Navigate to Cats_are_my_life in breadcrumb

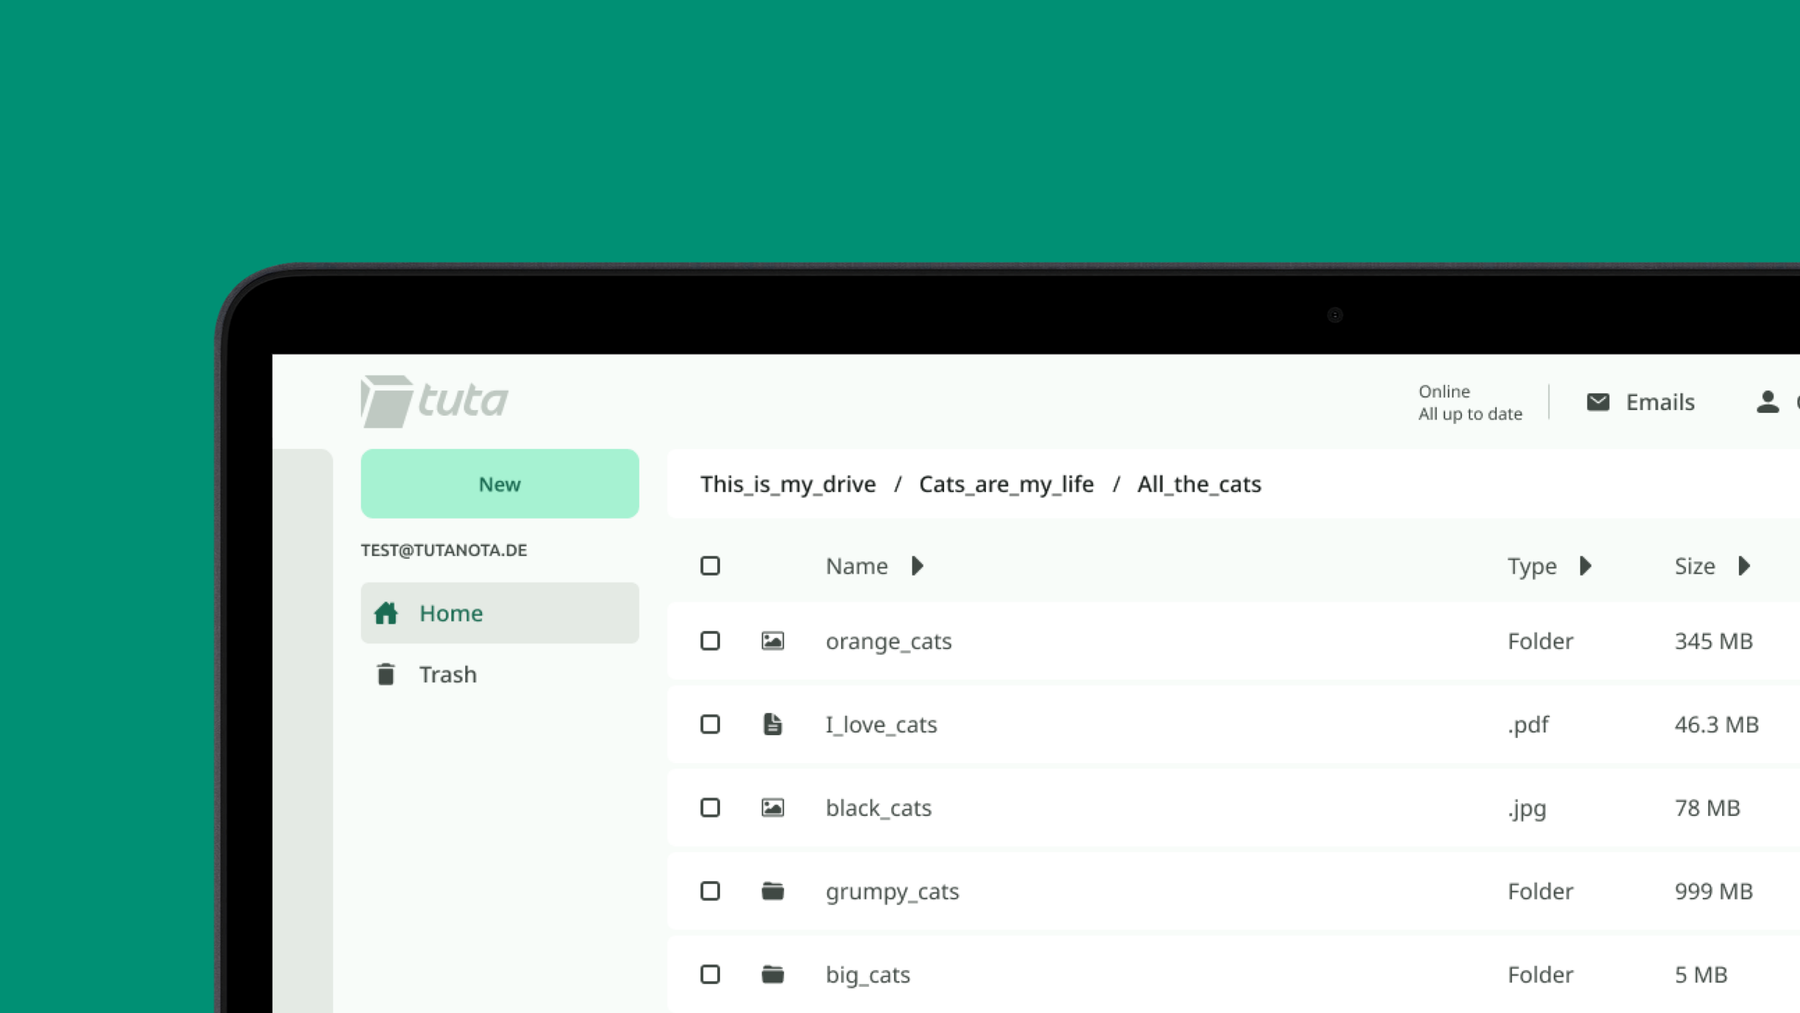click(x=1006, y=484)
